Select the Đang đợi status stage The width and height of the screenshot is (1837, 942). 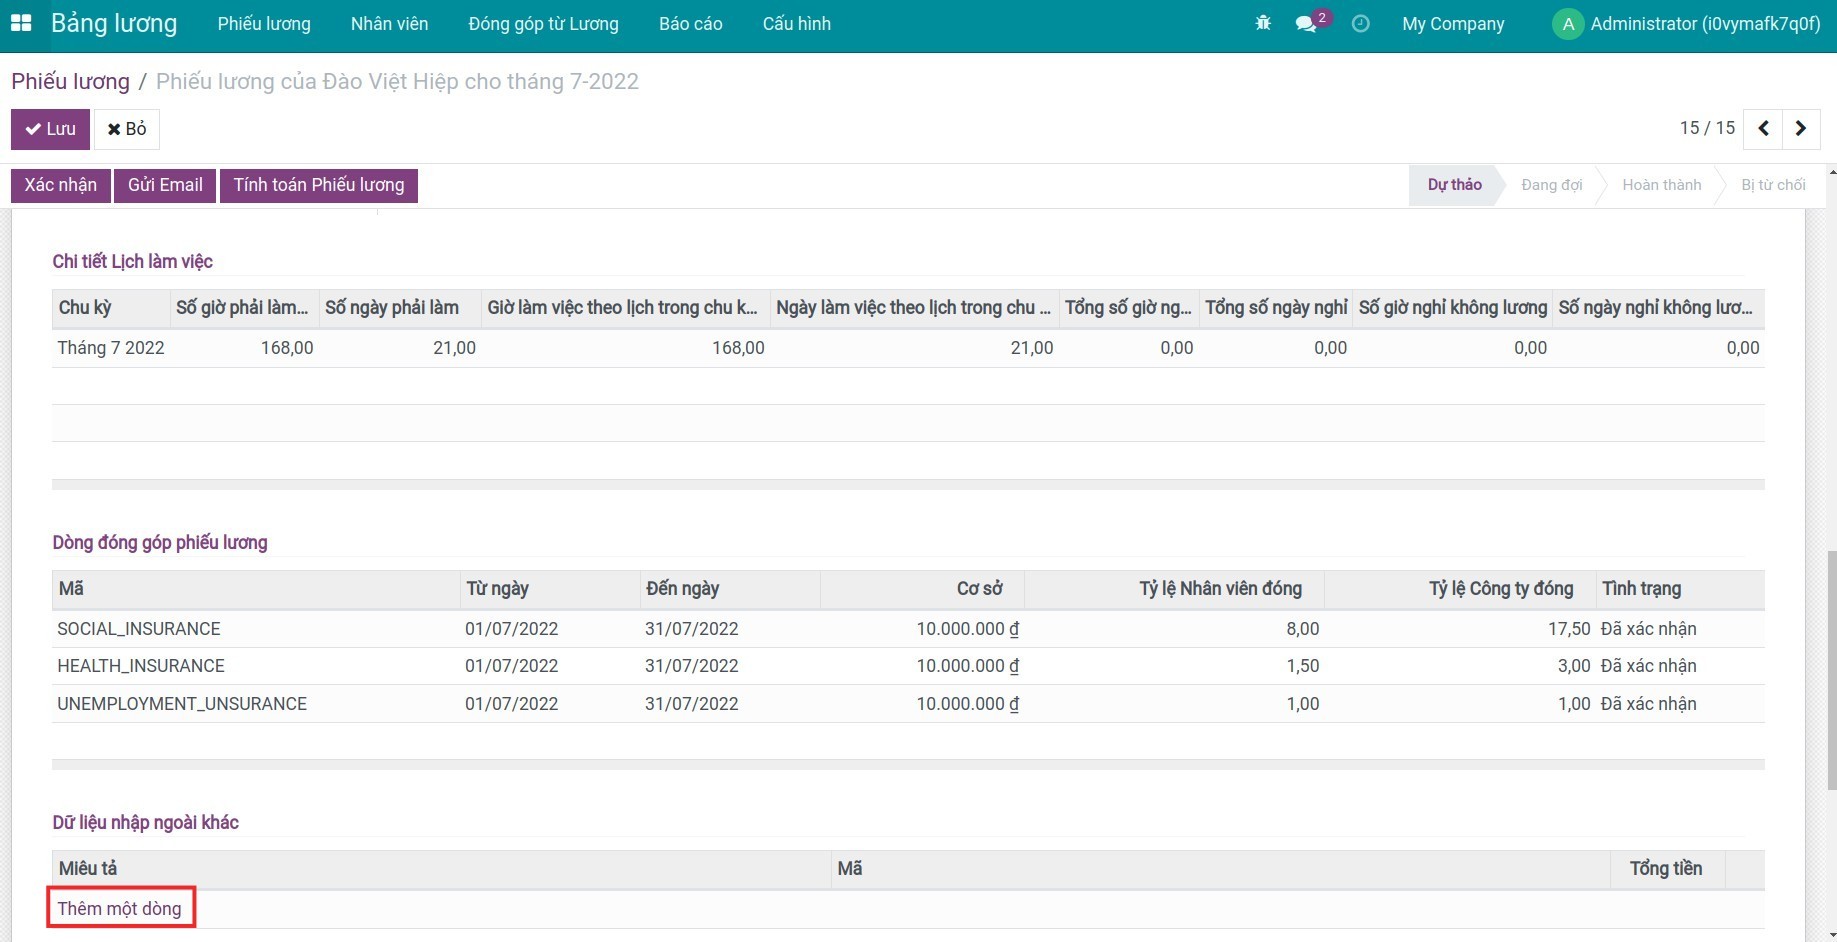tap(1551, 185)
